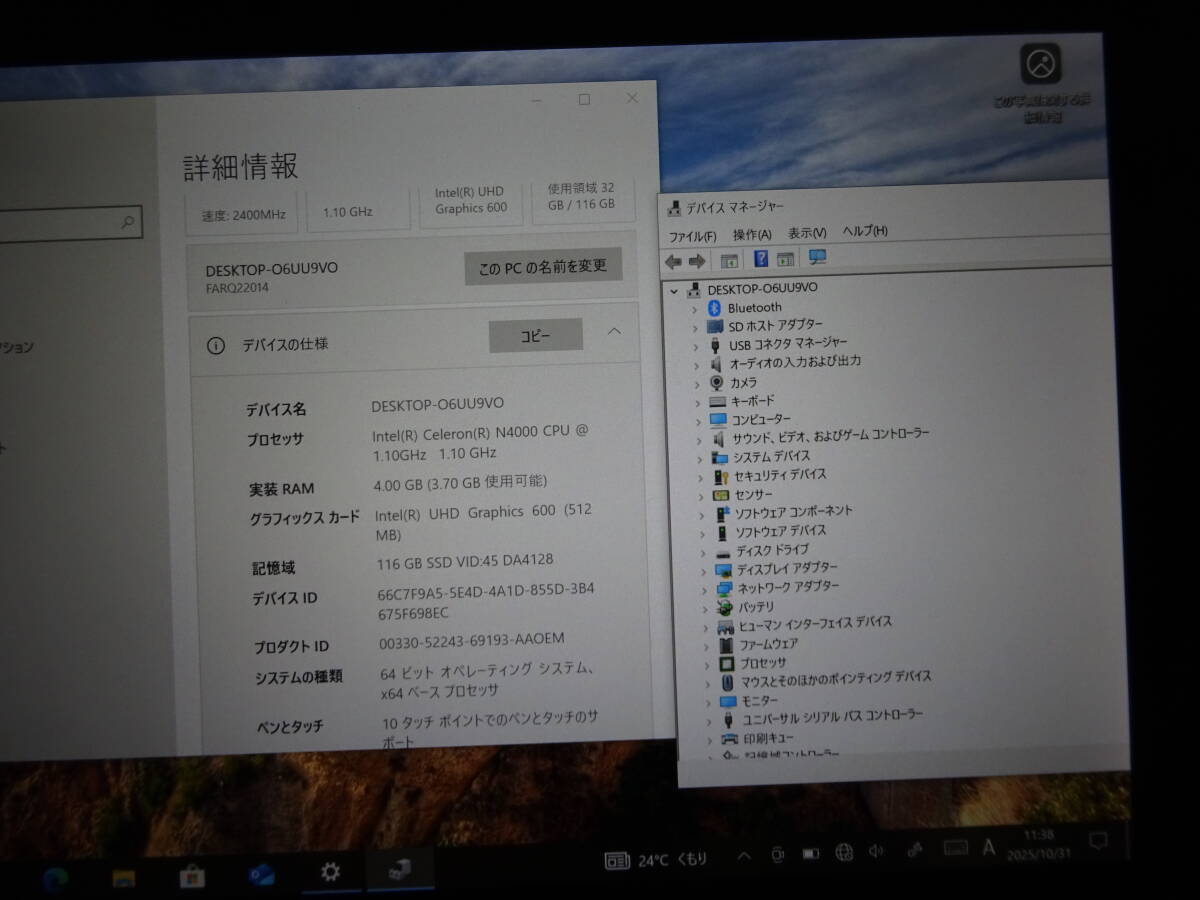1200x900 pixels.
Task: Collapse the デバイスの仕様 section chevron
Action: coord(615,331)
